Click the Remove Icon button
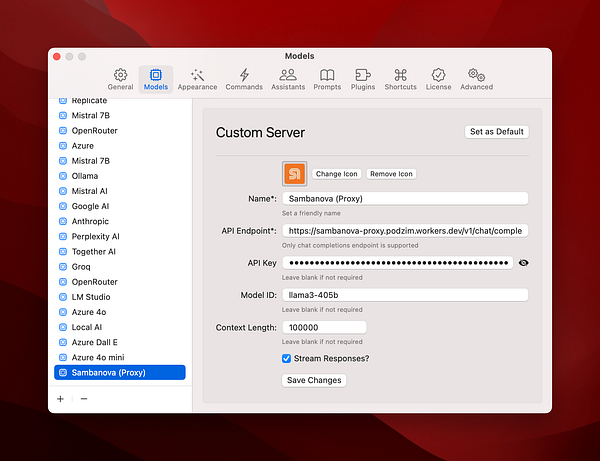Viewport: 600px width, 461px height. coord(391,174)
